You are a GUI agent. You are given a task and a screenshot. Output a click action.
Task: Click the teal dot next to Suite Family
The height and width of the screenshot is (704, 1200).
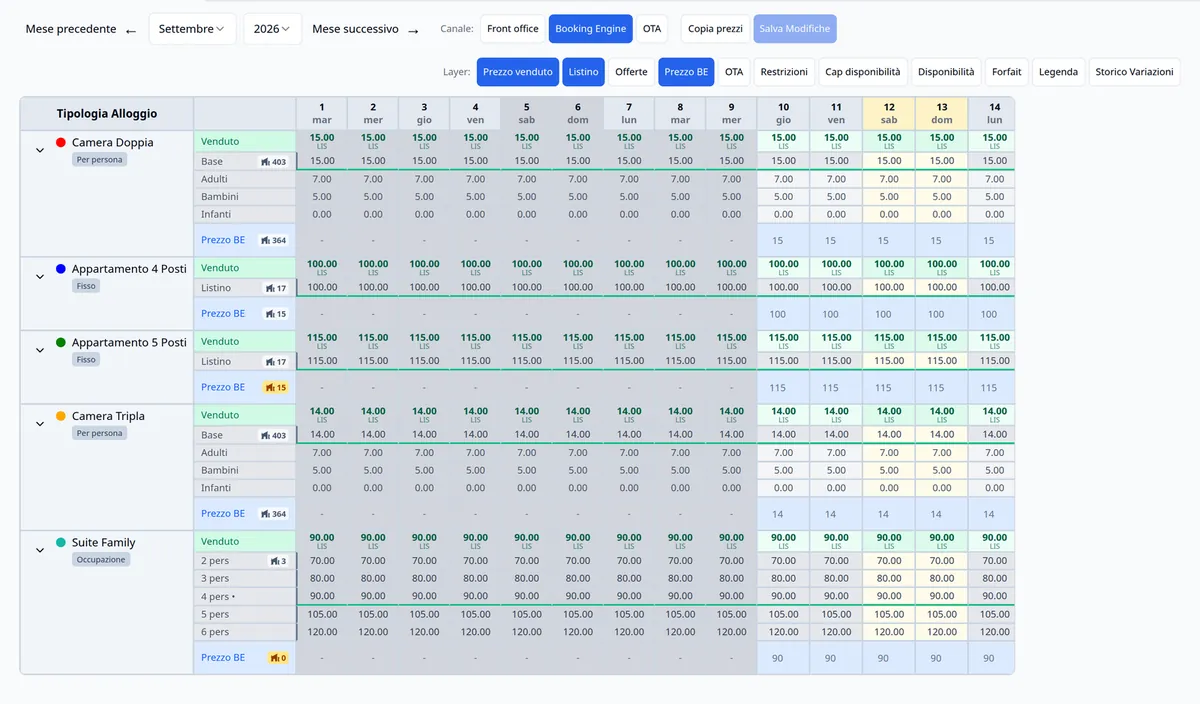pos(61,542)
